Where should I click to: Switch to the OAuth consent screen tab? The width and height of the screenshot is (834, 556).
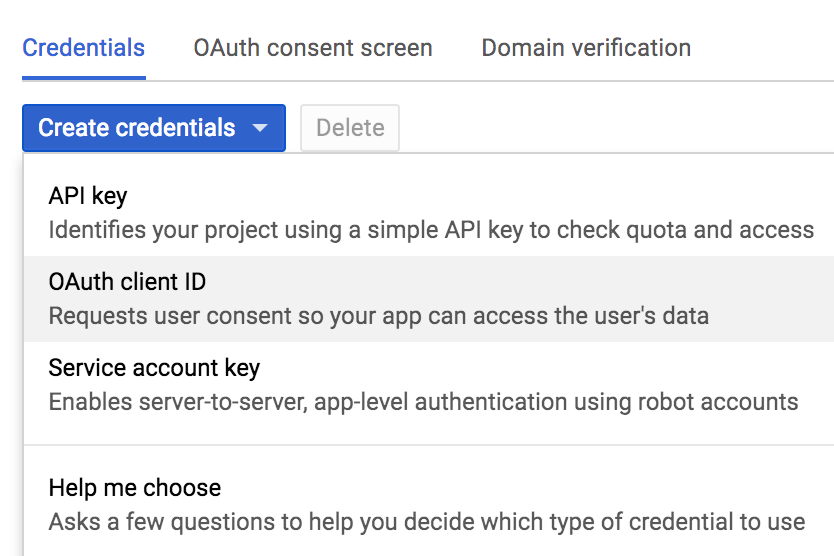(x=313, y=48)
